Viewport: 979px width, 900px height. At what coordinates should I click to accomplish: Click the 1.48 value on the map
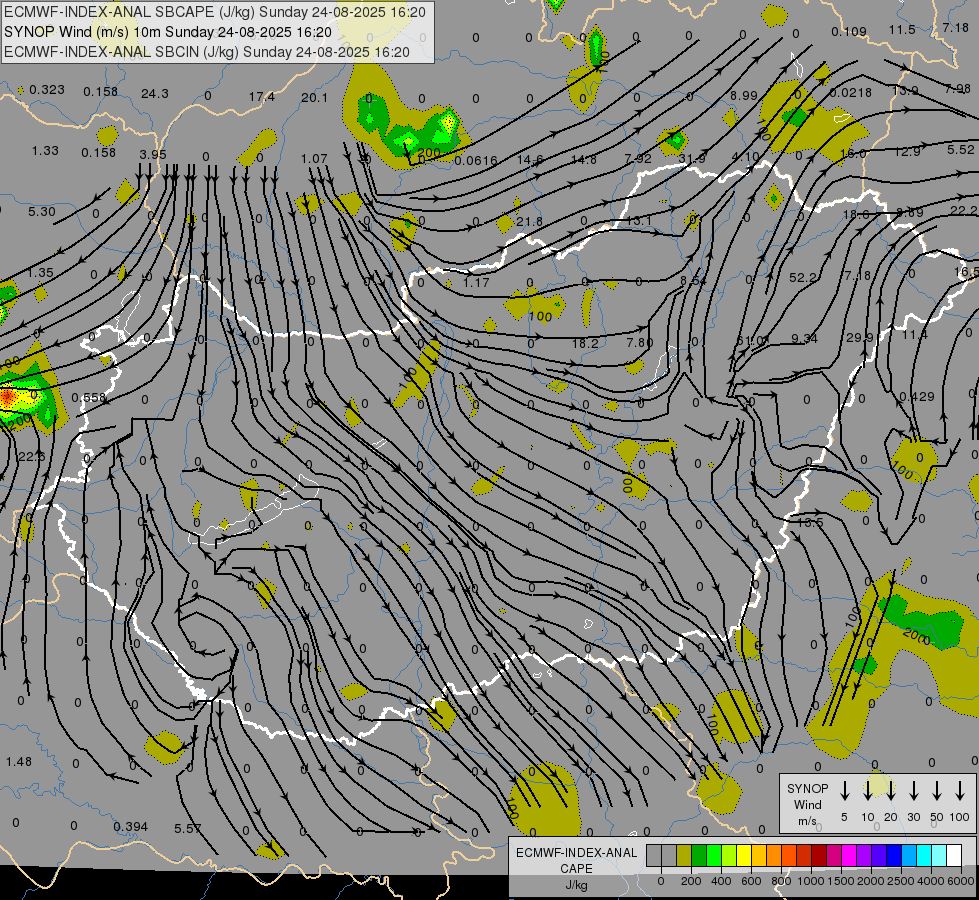[19, 761]
